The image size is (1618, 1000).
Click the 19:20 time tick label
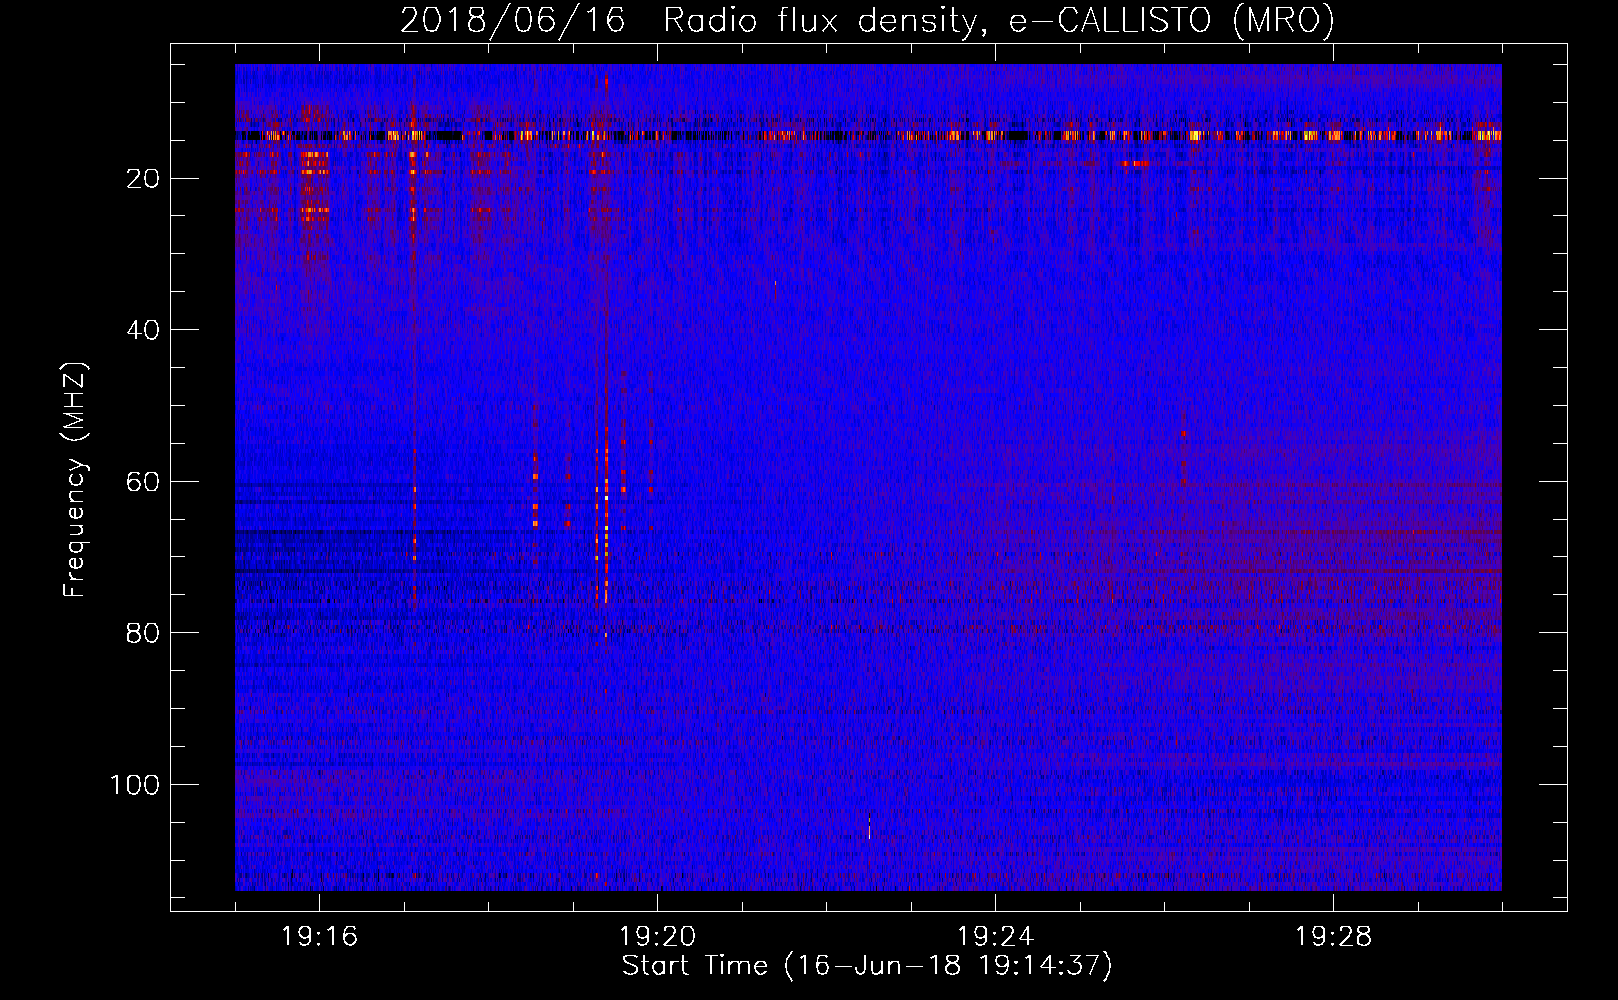coord(657,937)
